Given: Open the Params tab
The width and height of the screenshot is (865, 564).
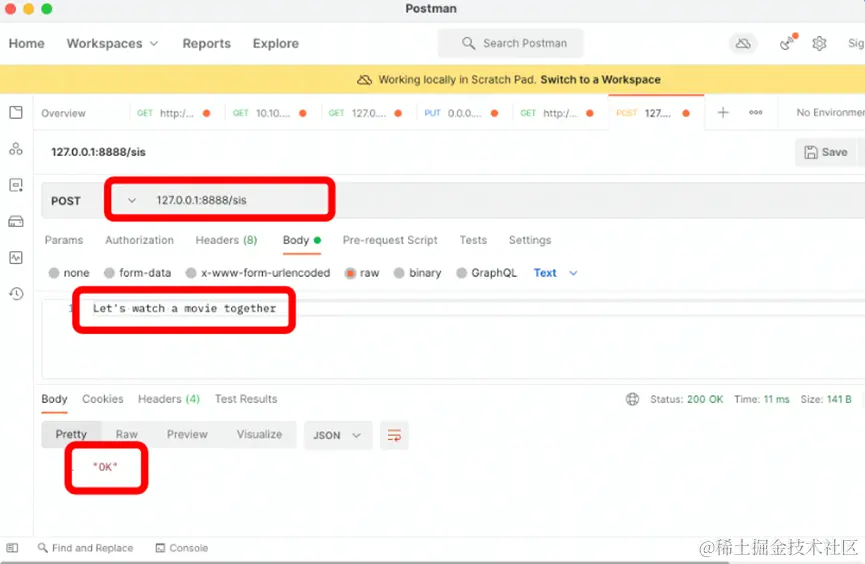Looking at the screenshot, I should (64, 240).
